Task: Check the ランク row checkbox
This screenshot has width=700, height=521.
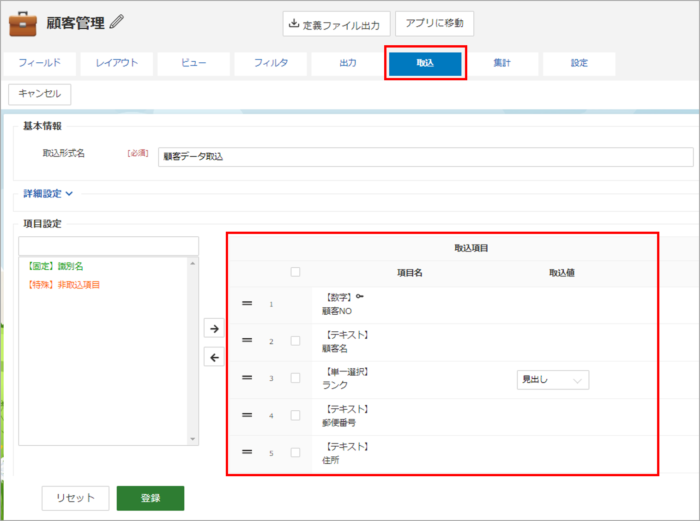Action: click(x=295, y=378)
